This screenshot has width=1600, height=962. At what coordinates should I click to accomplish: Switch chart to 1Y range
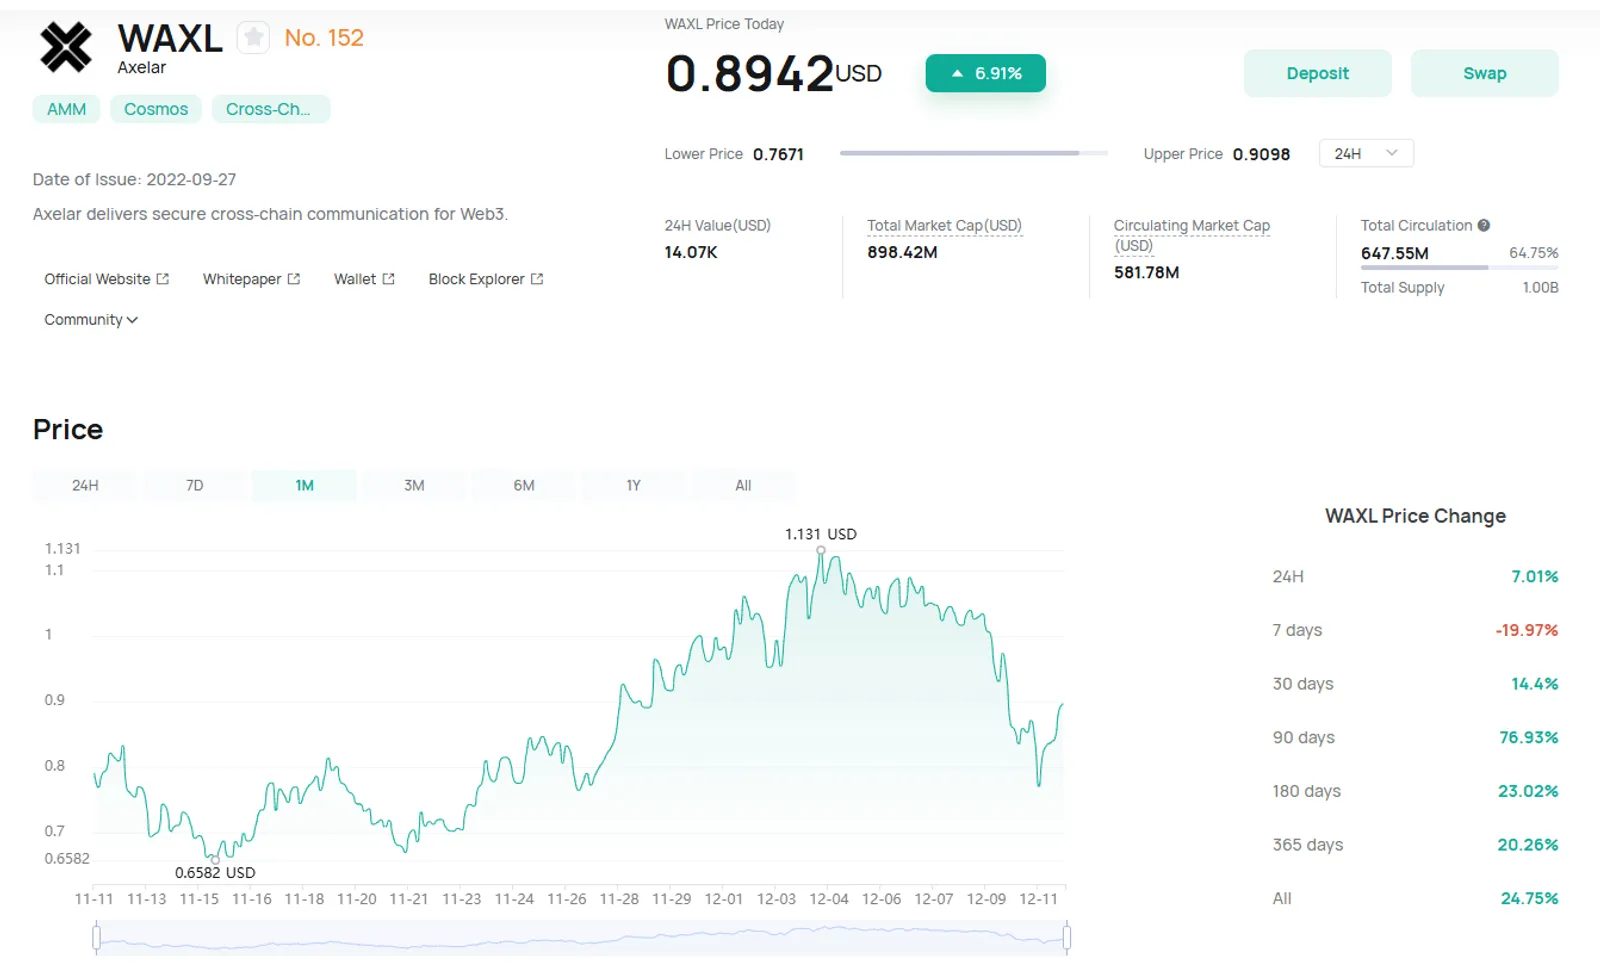pyautogui.click(x=633, y=485)
